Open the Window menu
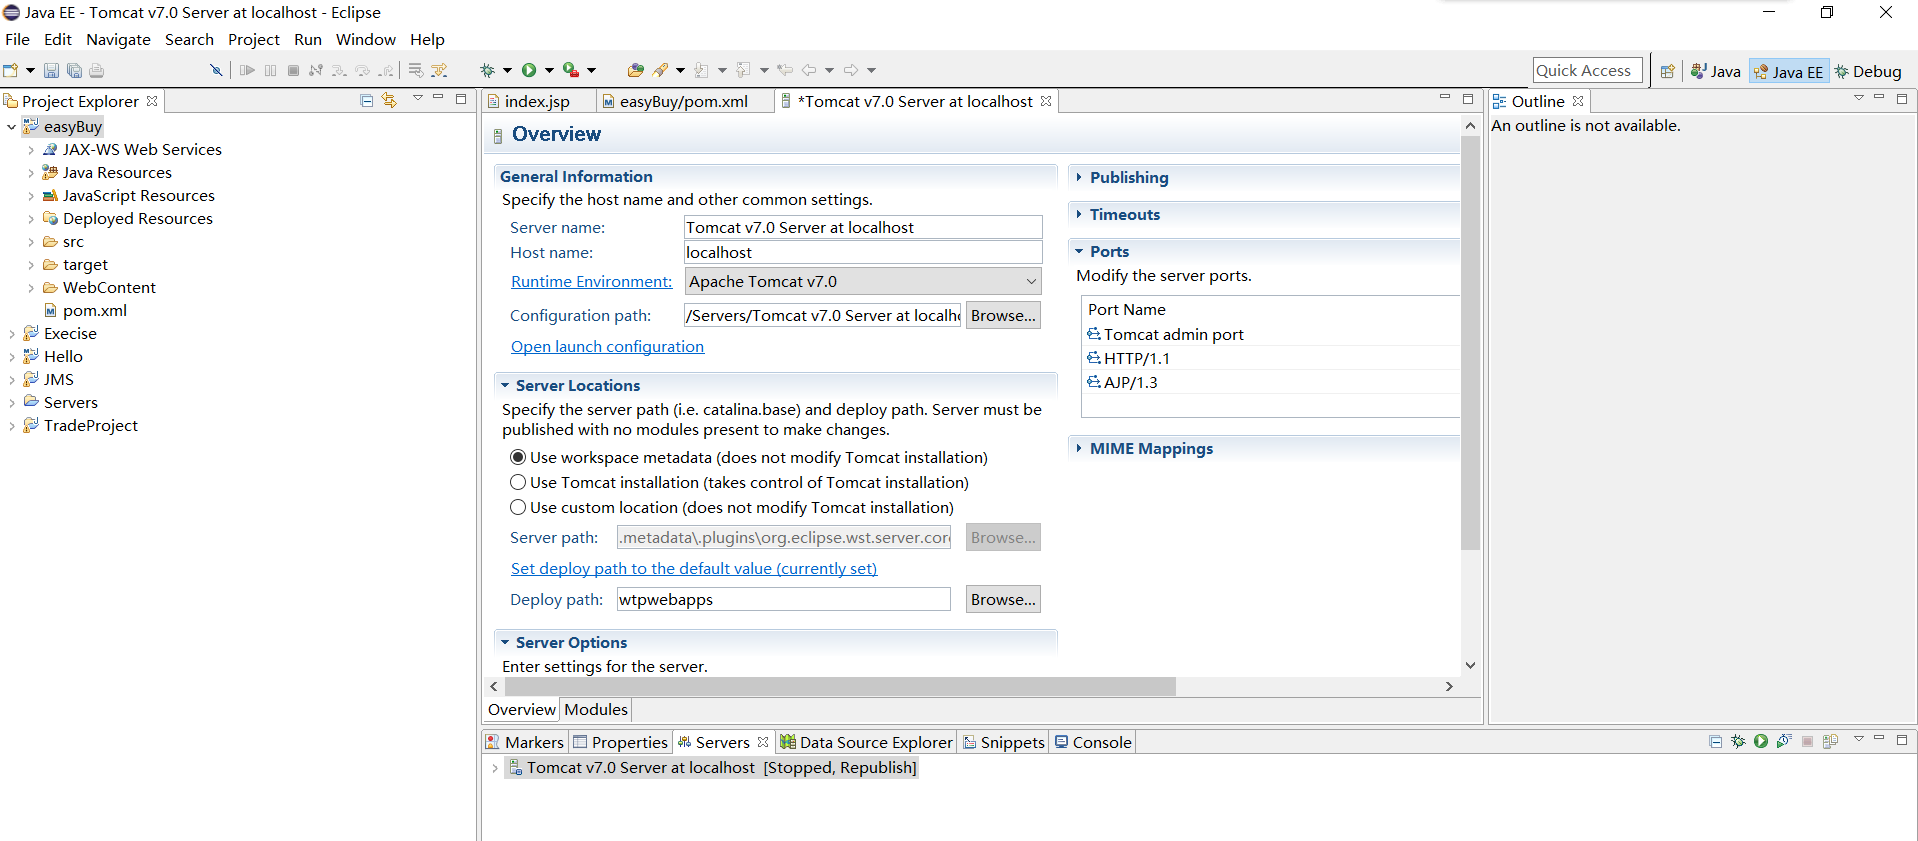This screenshot has height=841, width=1918. pyautogui.click(x=365, y=39)
